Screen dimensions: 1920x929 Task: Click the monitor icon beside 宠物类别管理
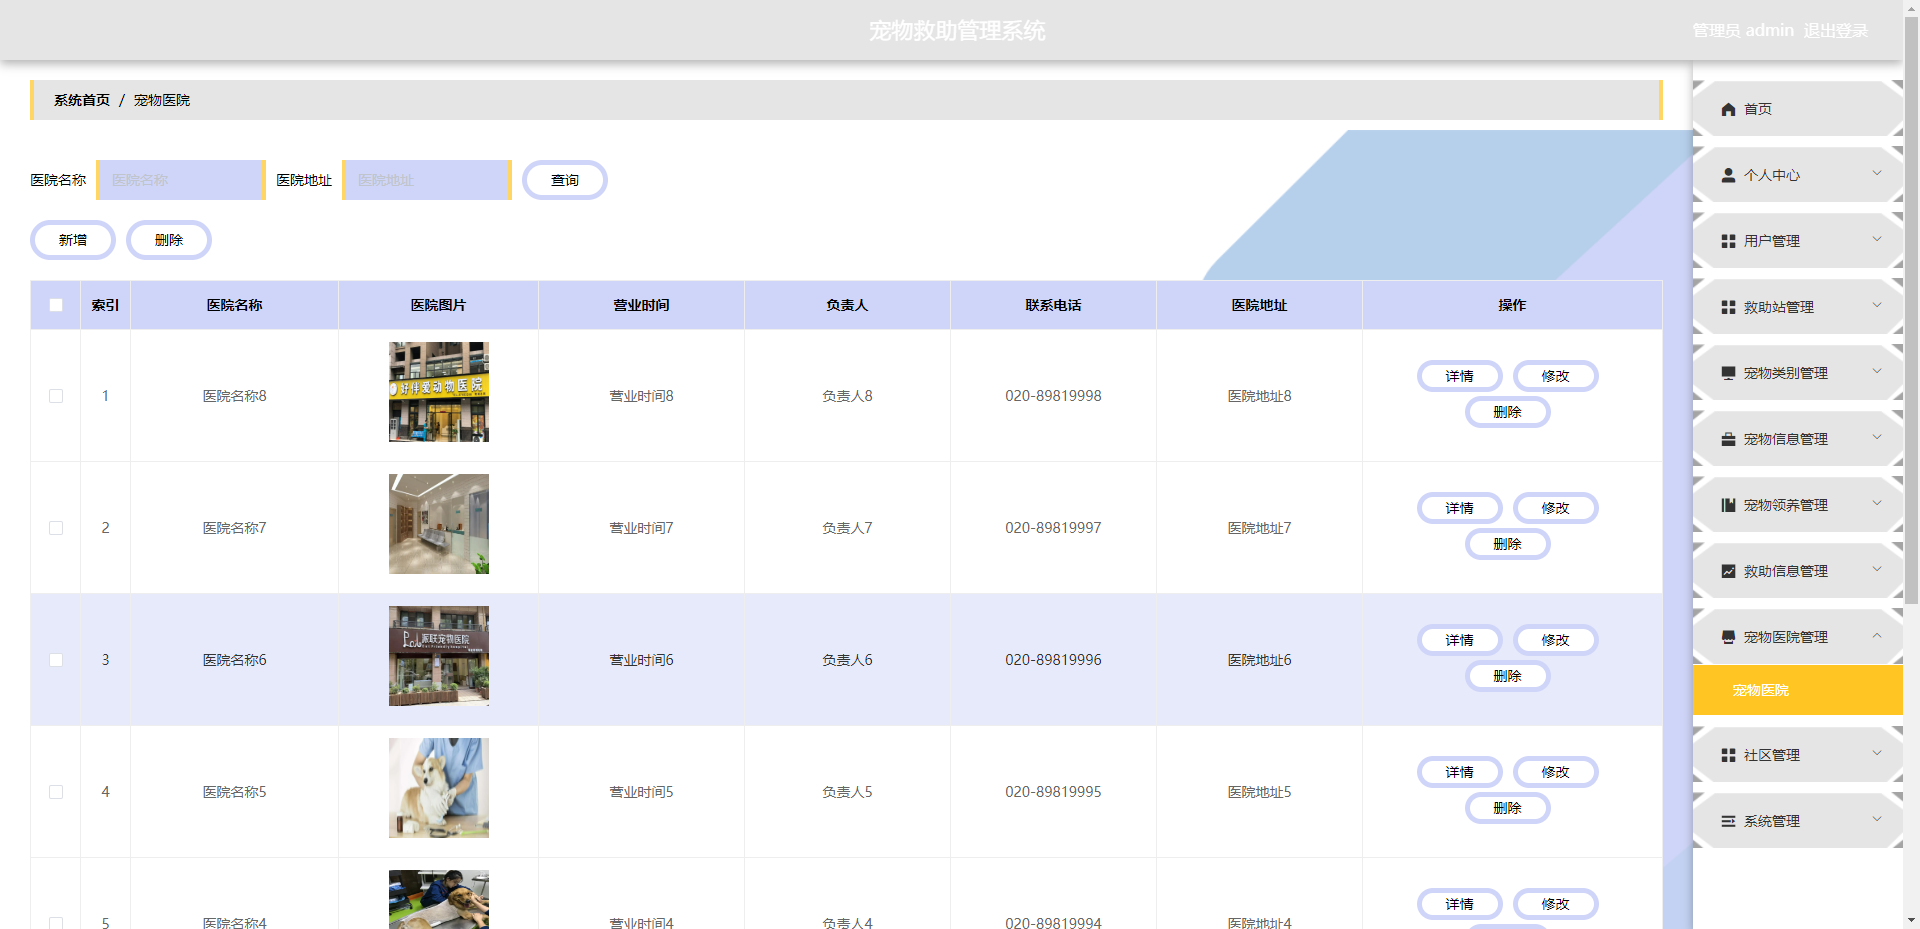(1728, 373)
